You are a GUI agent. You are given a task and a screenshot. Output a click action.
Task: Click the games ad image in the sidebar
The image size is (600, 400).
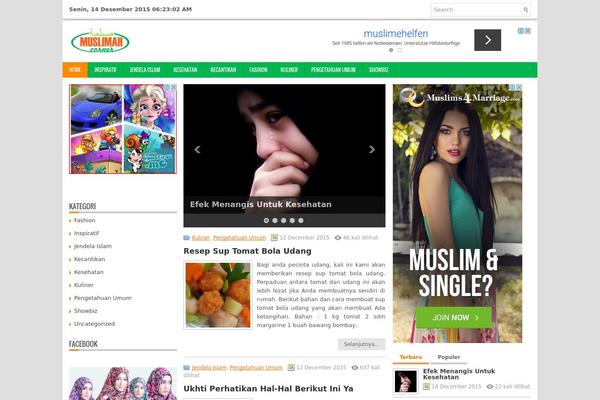[123, 129]
